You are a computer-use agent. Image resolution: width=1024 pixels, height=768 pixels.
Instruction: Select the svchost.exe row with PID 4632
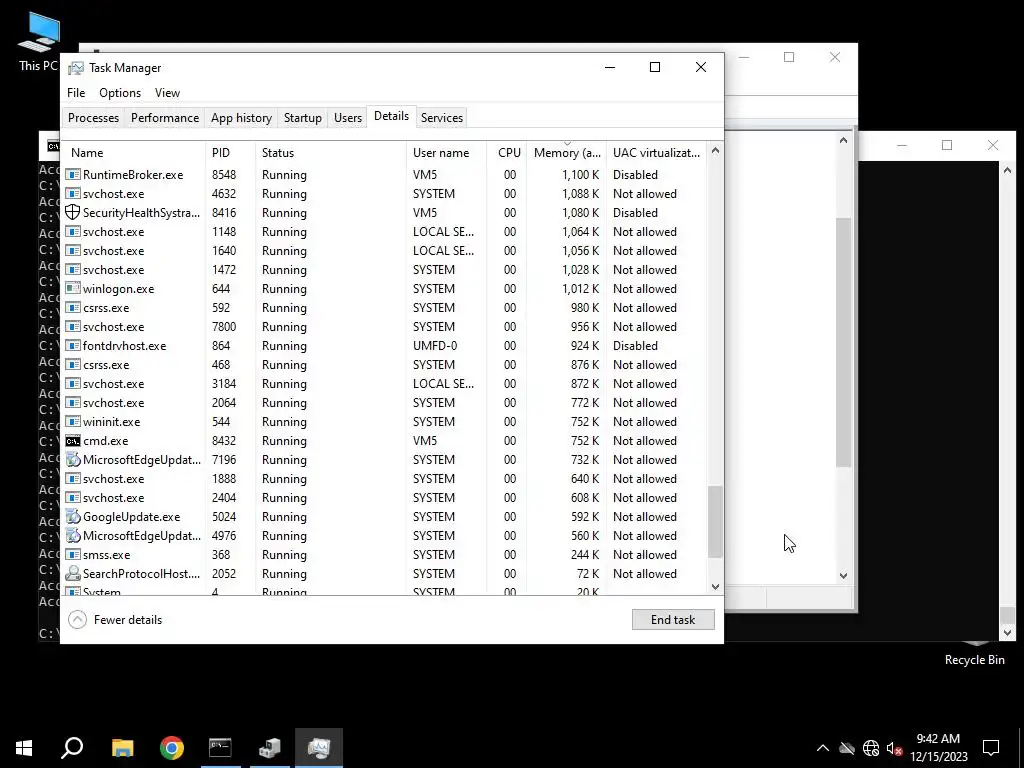coord(385,194)
